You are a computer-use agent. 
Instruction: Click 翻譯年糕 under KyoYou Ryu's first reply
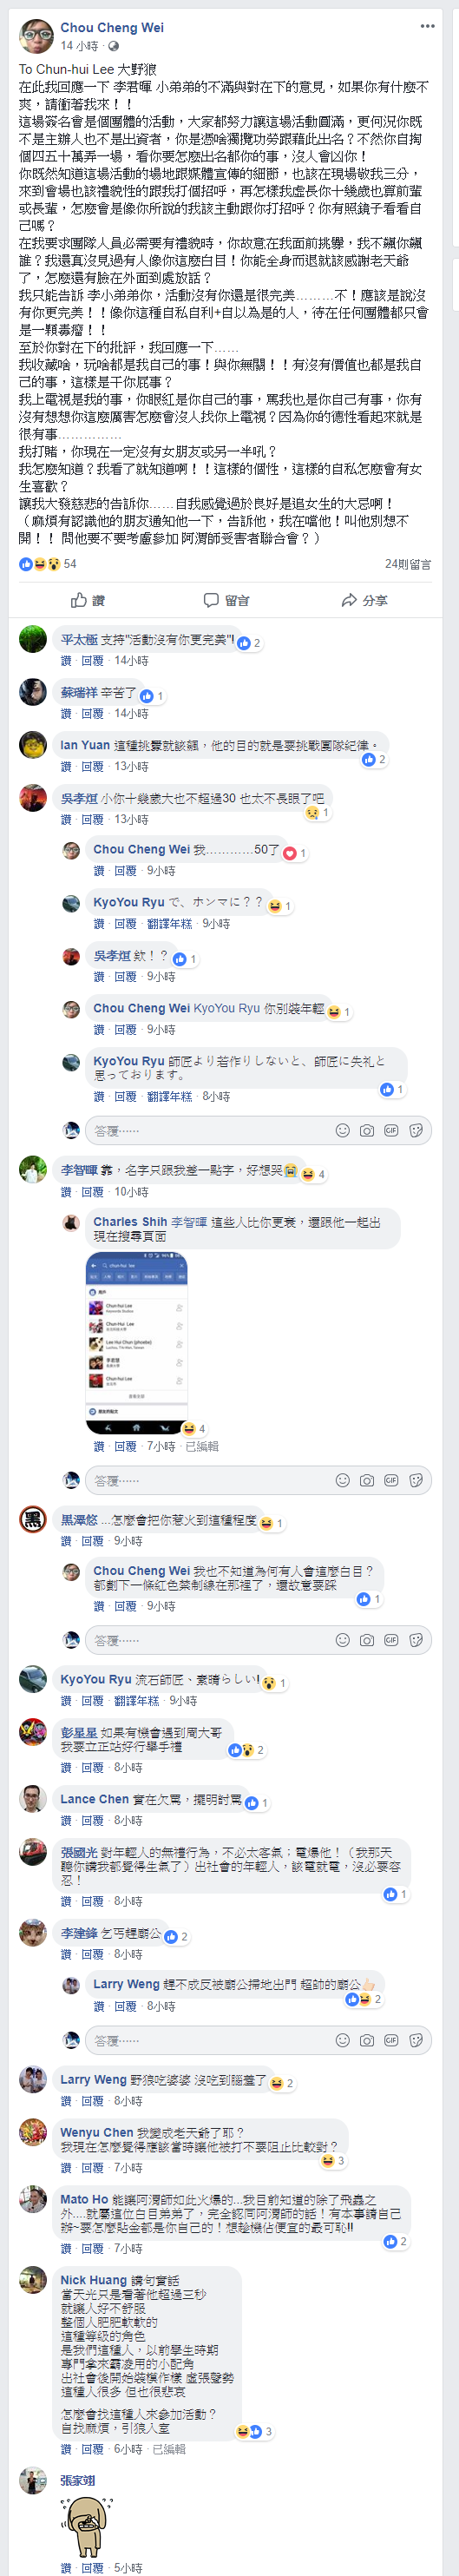pyautogui.click(x=169, y=924)
